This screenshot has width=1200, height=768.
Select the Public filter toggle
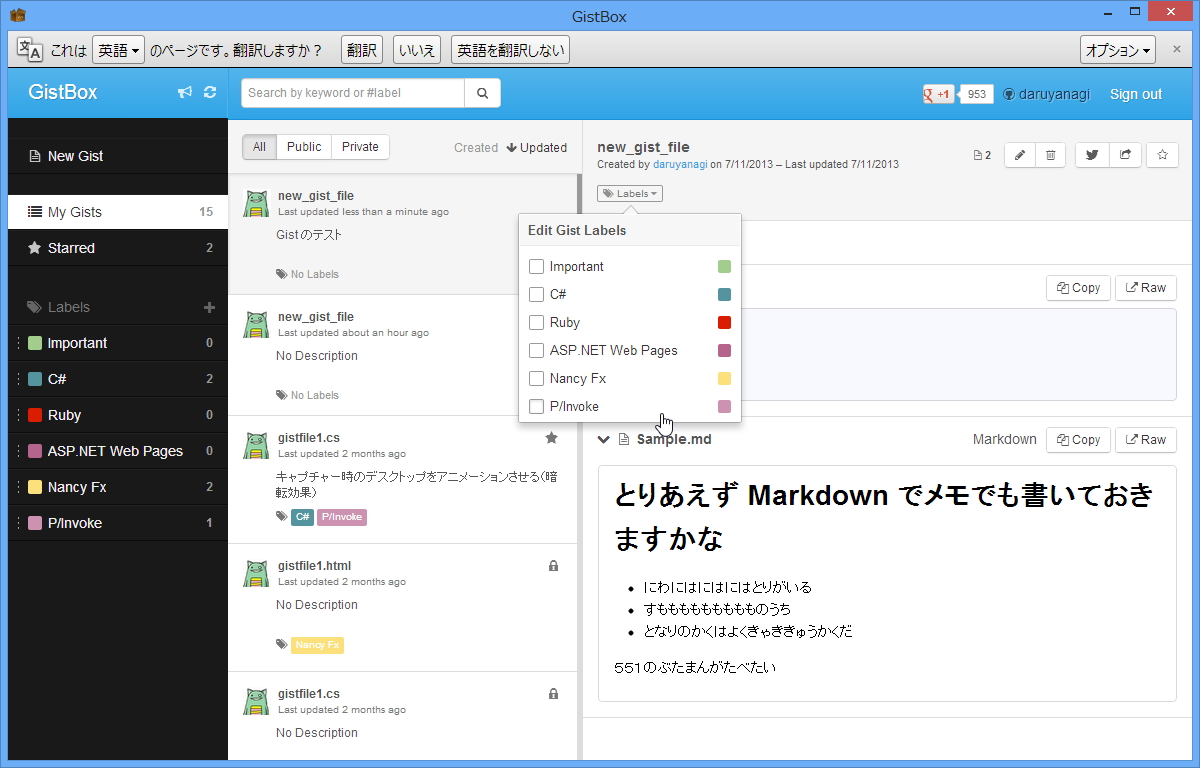click(x=304, y=147)
